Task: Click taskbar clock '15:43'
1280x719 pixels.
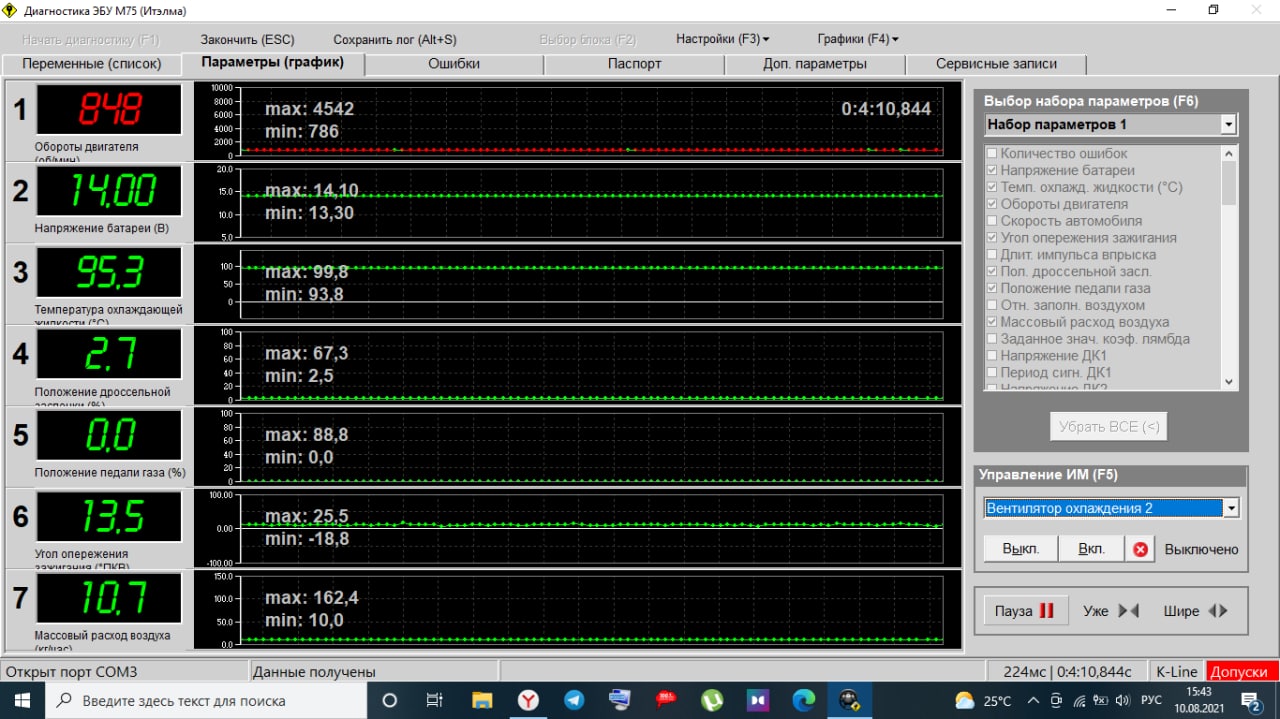Action: (1198, 691)
